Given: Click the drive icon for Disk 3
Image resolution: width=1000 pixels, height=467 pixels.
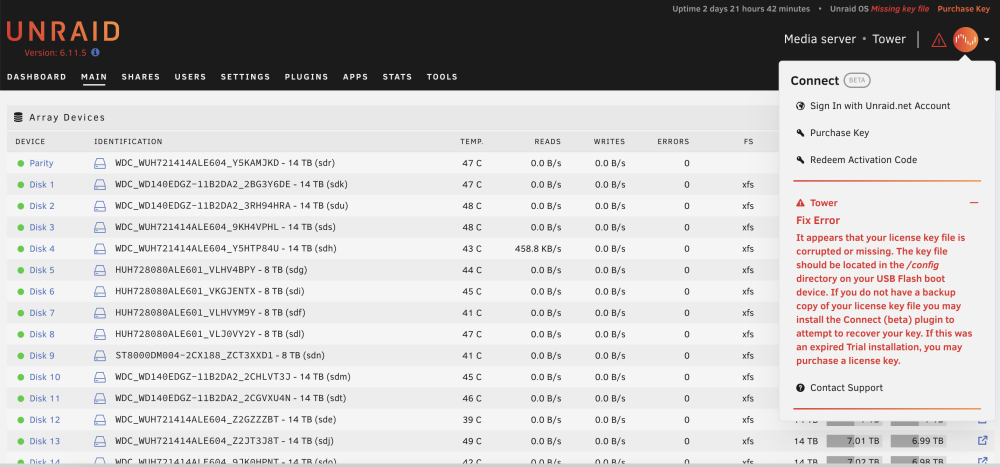Looking at the screenshot, I should click(99, 227).
